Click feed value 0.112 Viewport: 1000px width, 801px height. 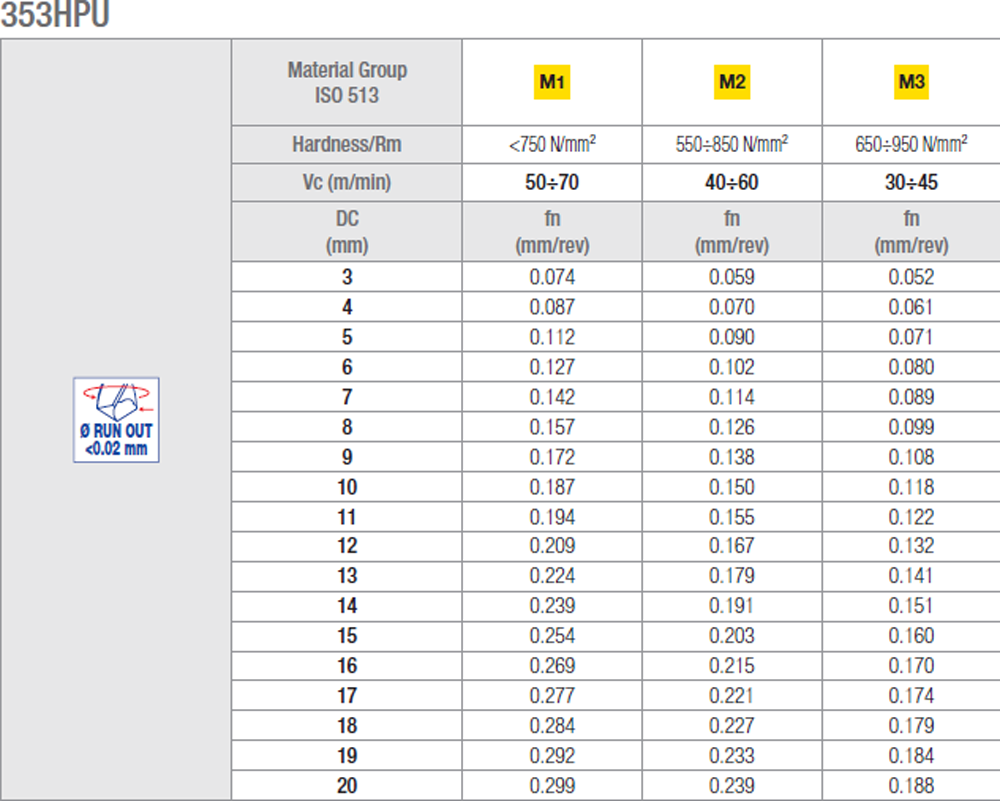click(552, 337)
